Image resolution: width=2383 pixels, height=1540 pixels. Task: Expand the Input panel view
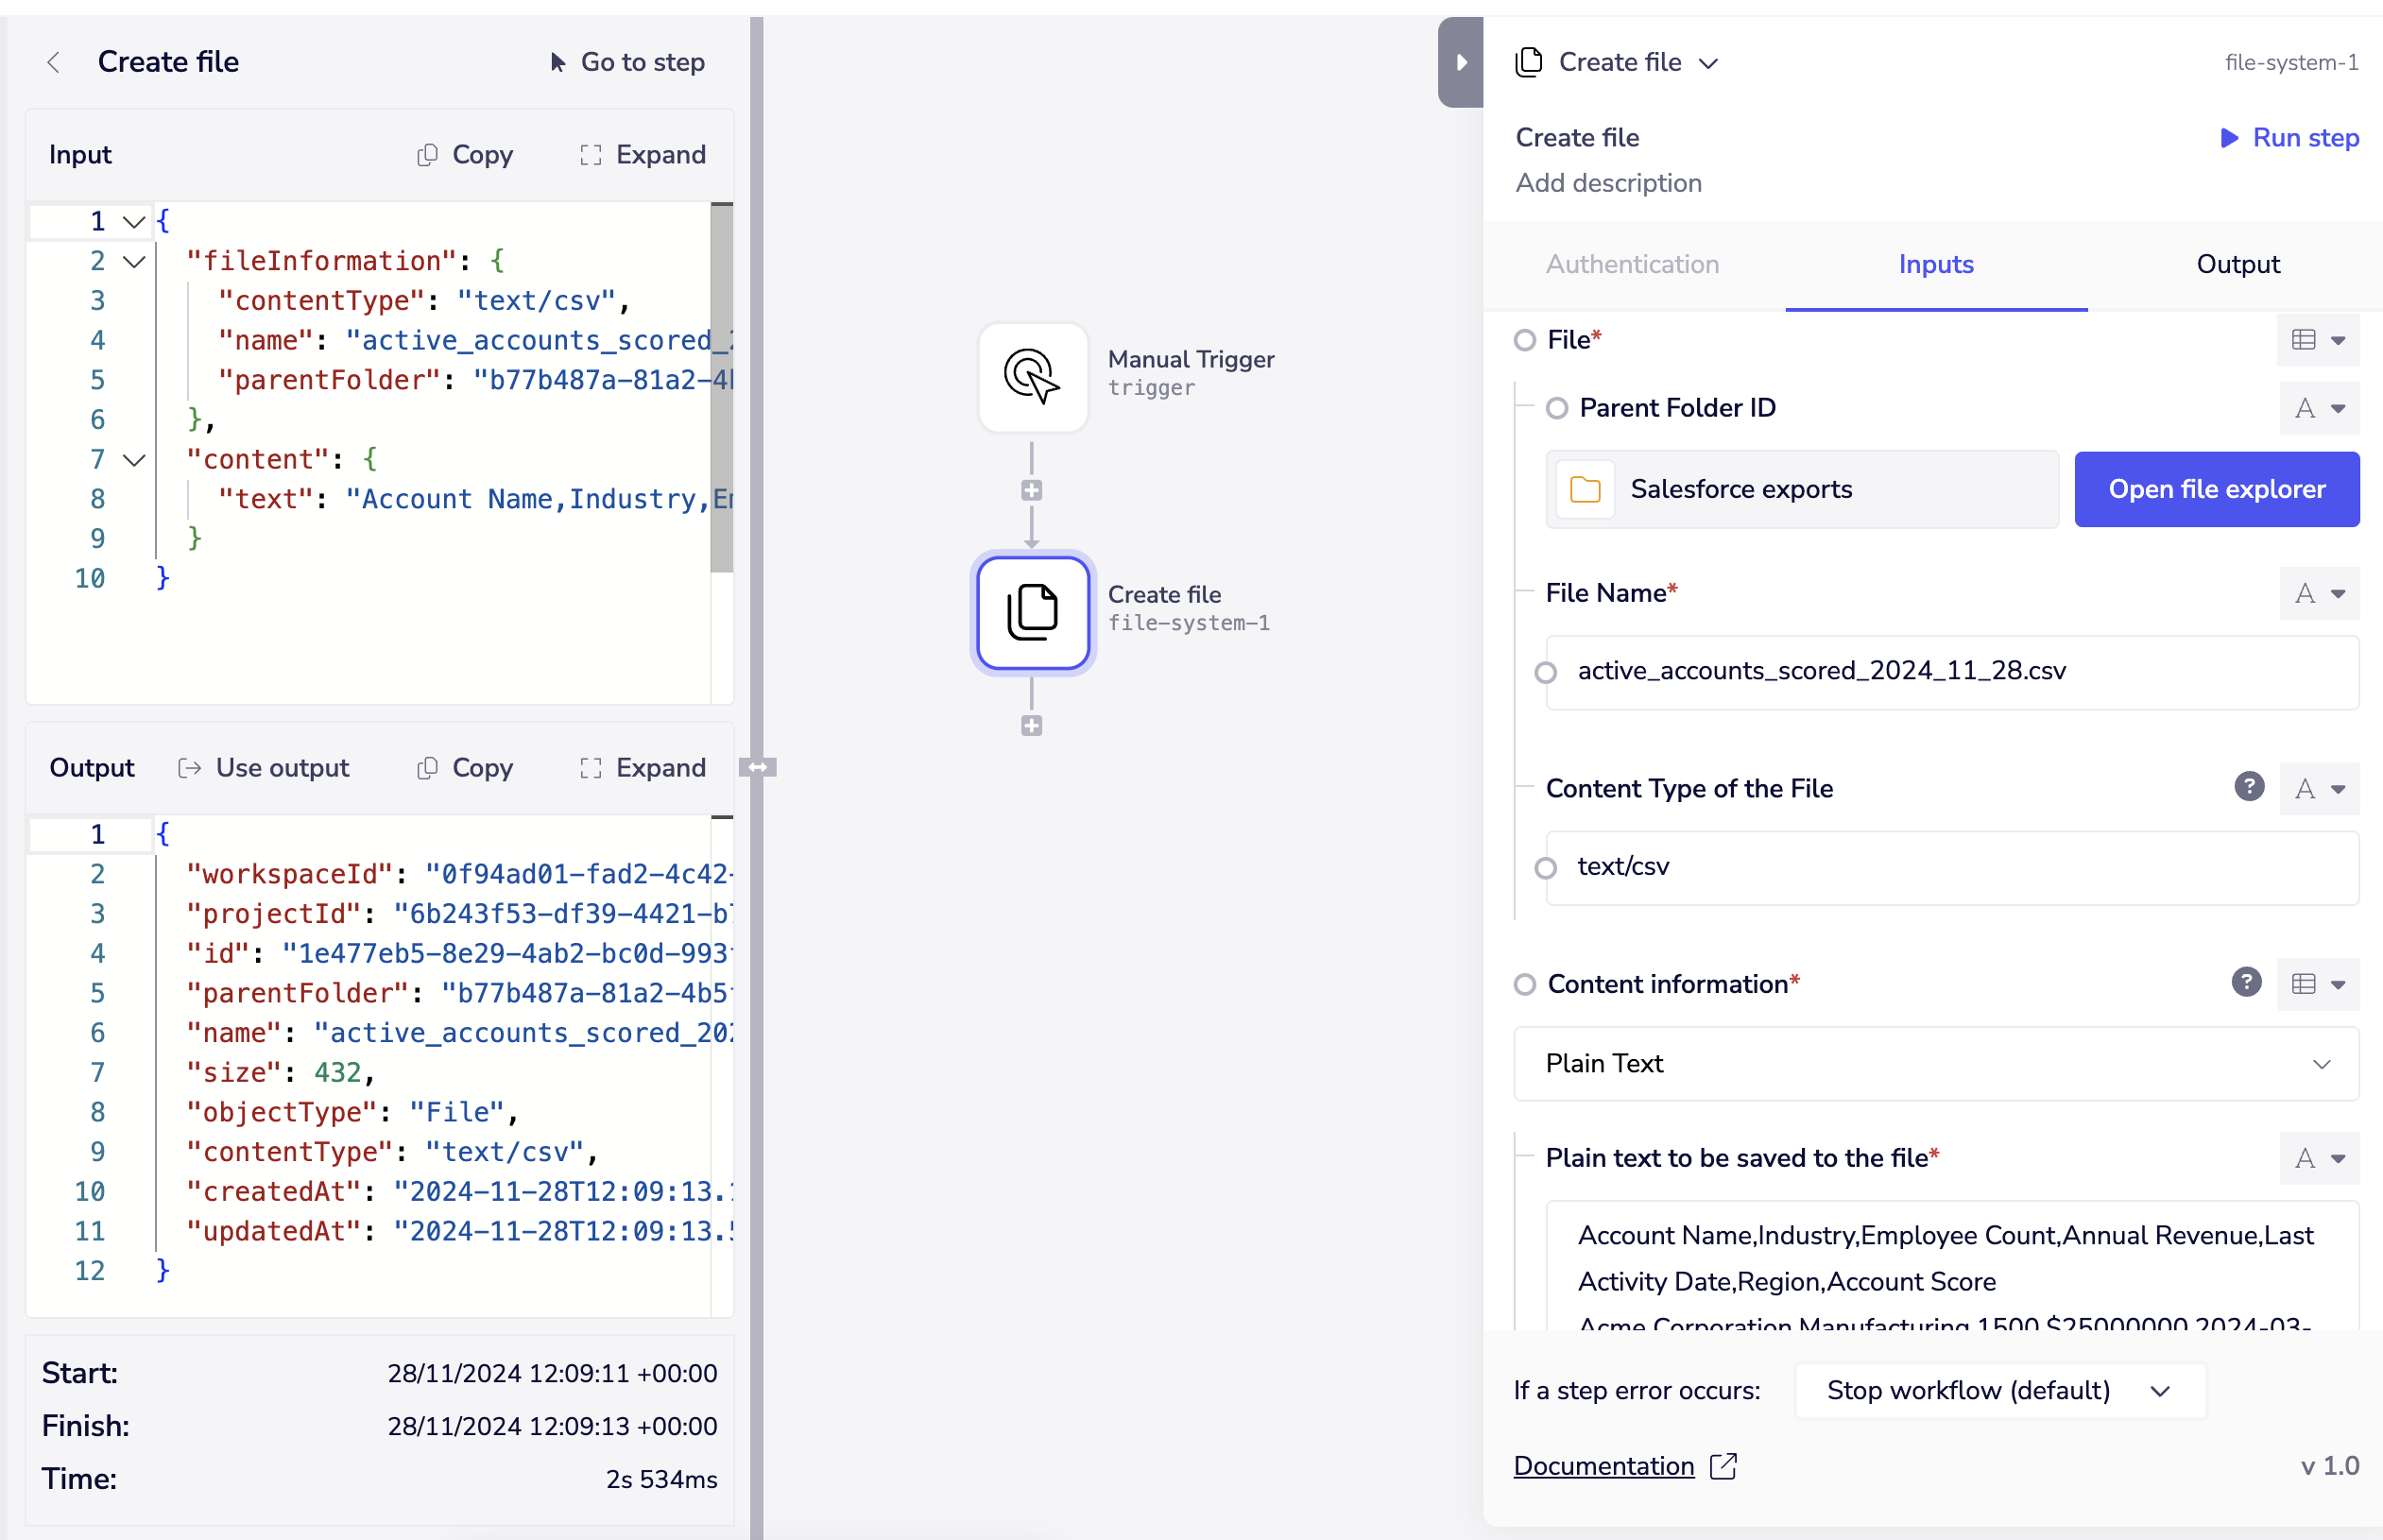click(642, 154)
